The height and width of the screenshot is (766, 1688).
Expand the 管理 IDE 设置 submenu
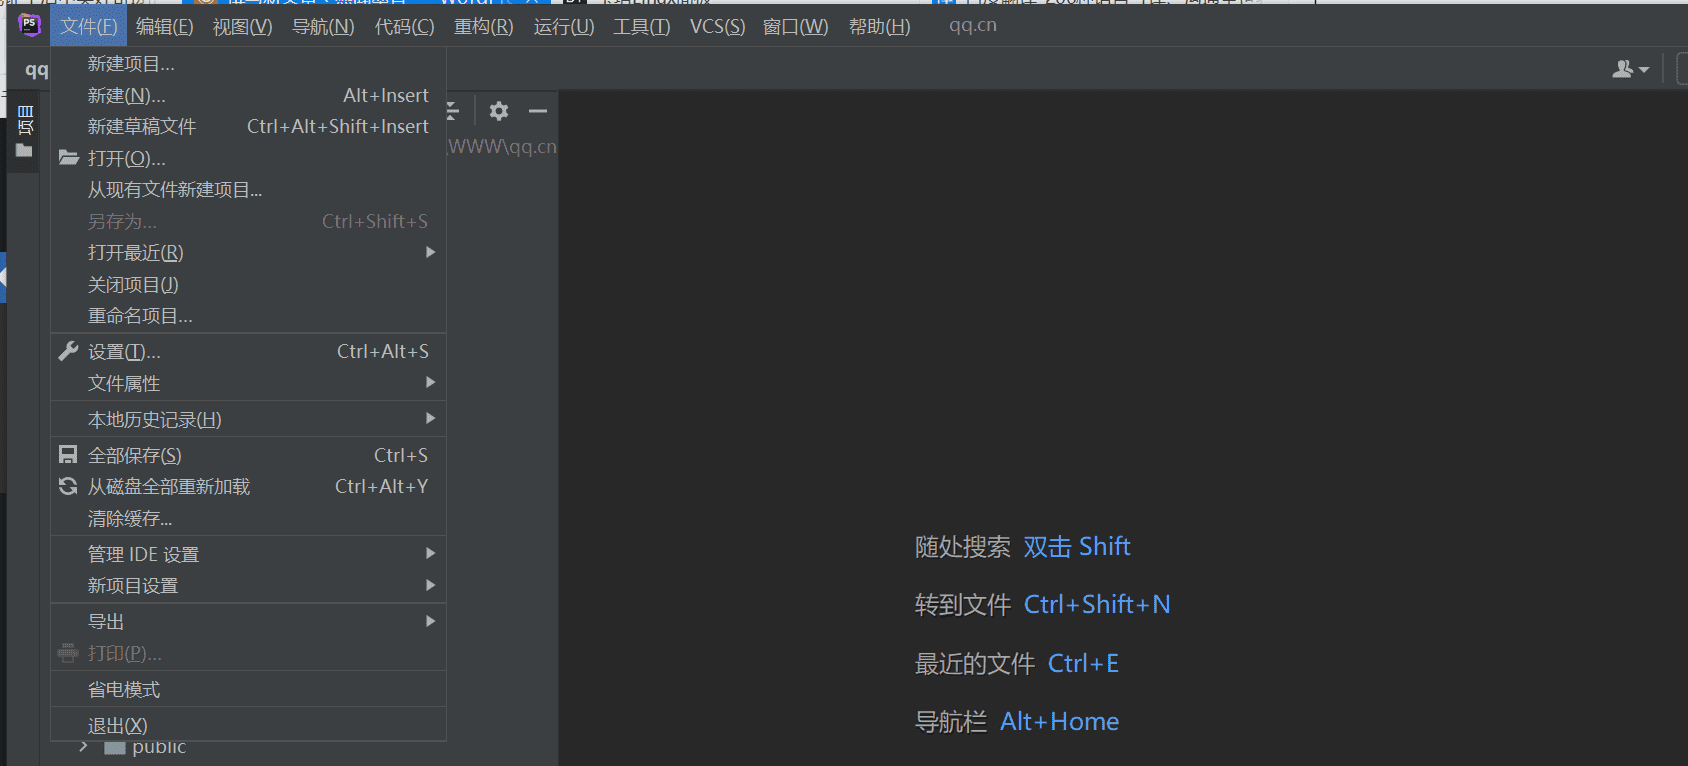point(144,554)
